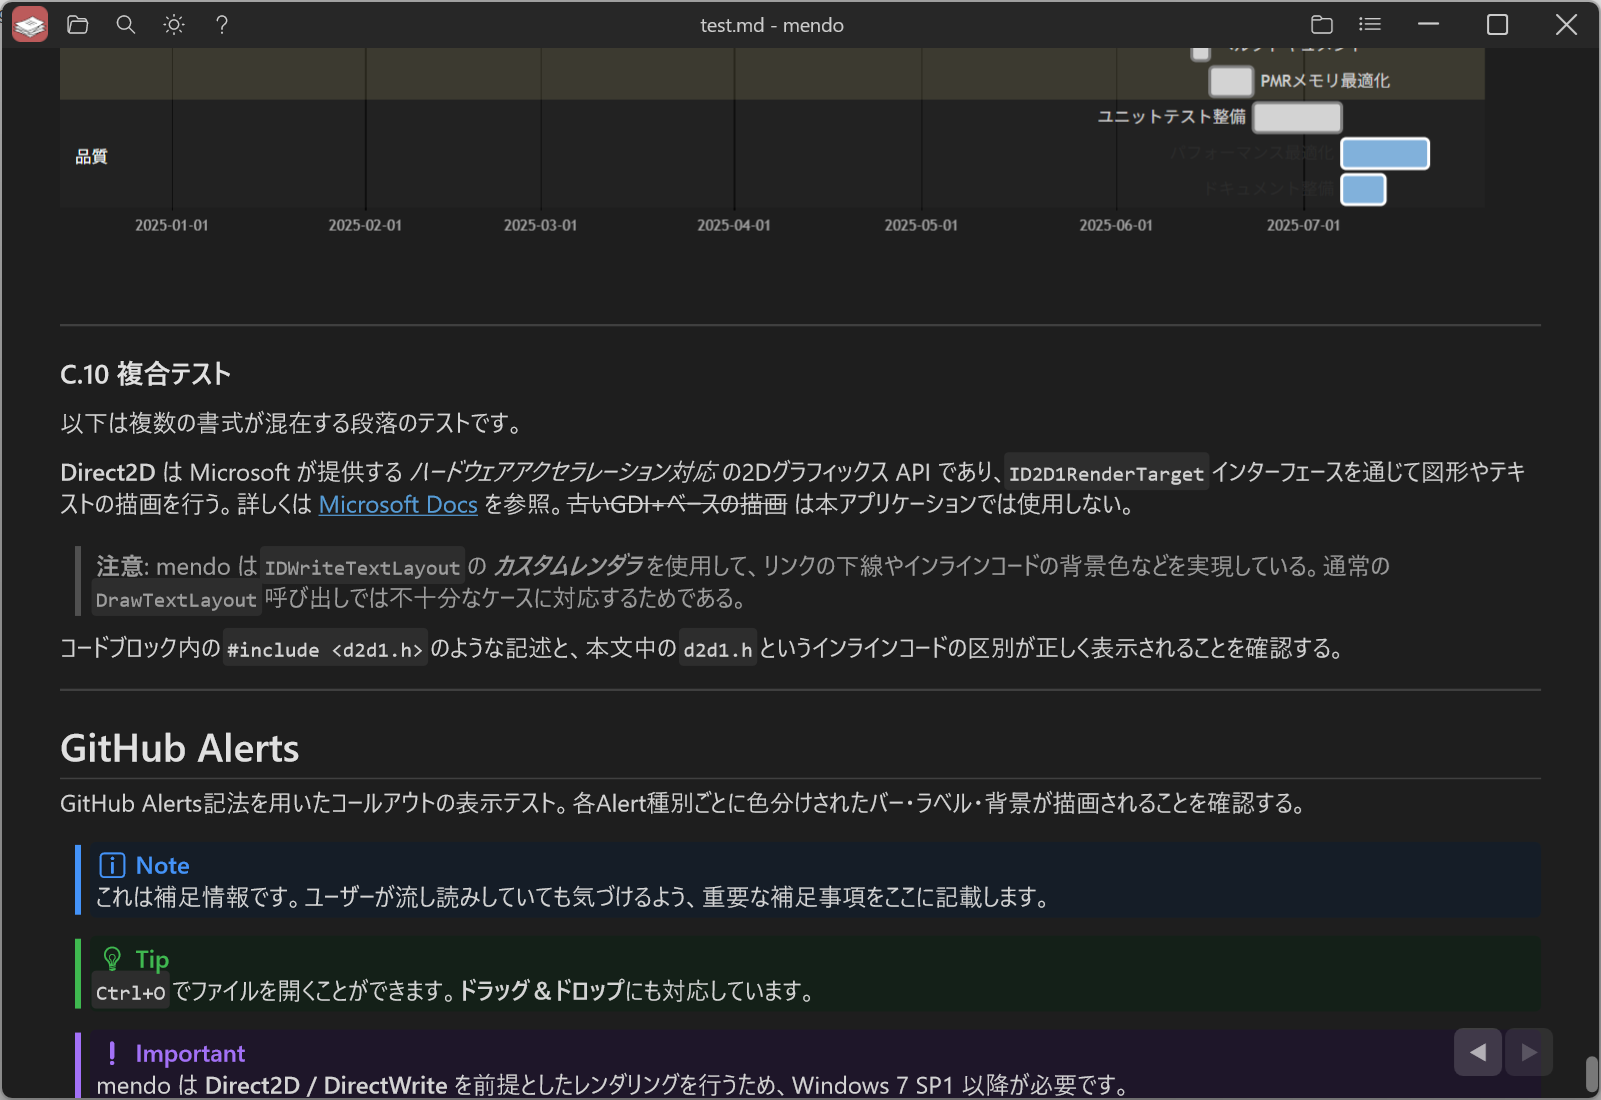Viewport: 1601px width, 1100px height.
Task: Open the Microsoft Docs link
Action: click(398, 505)
